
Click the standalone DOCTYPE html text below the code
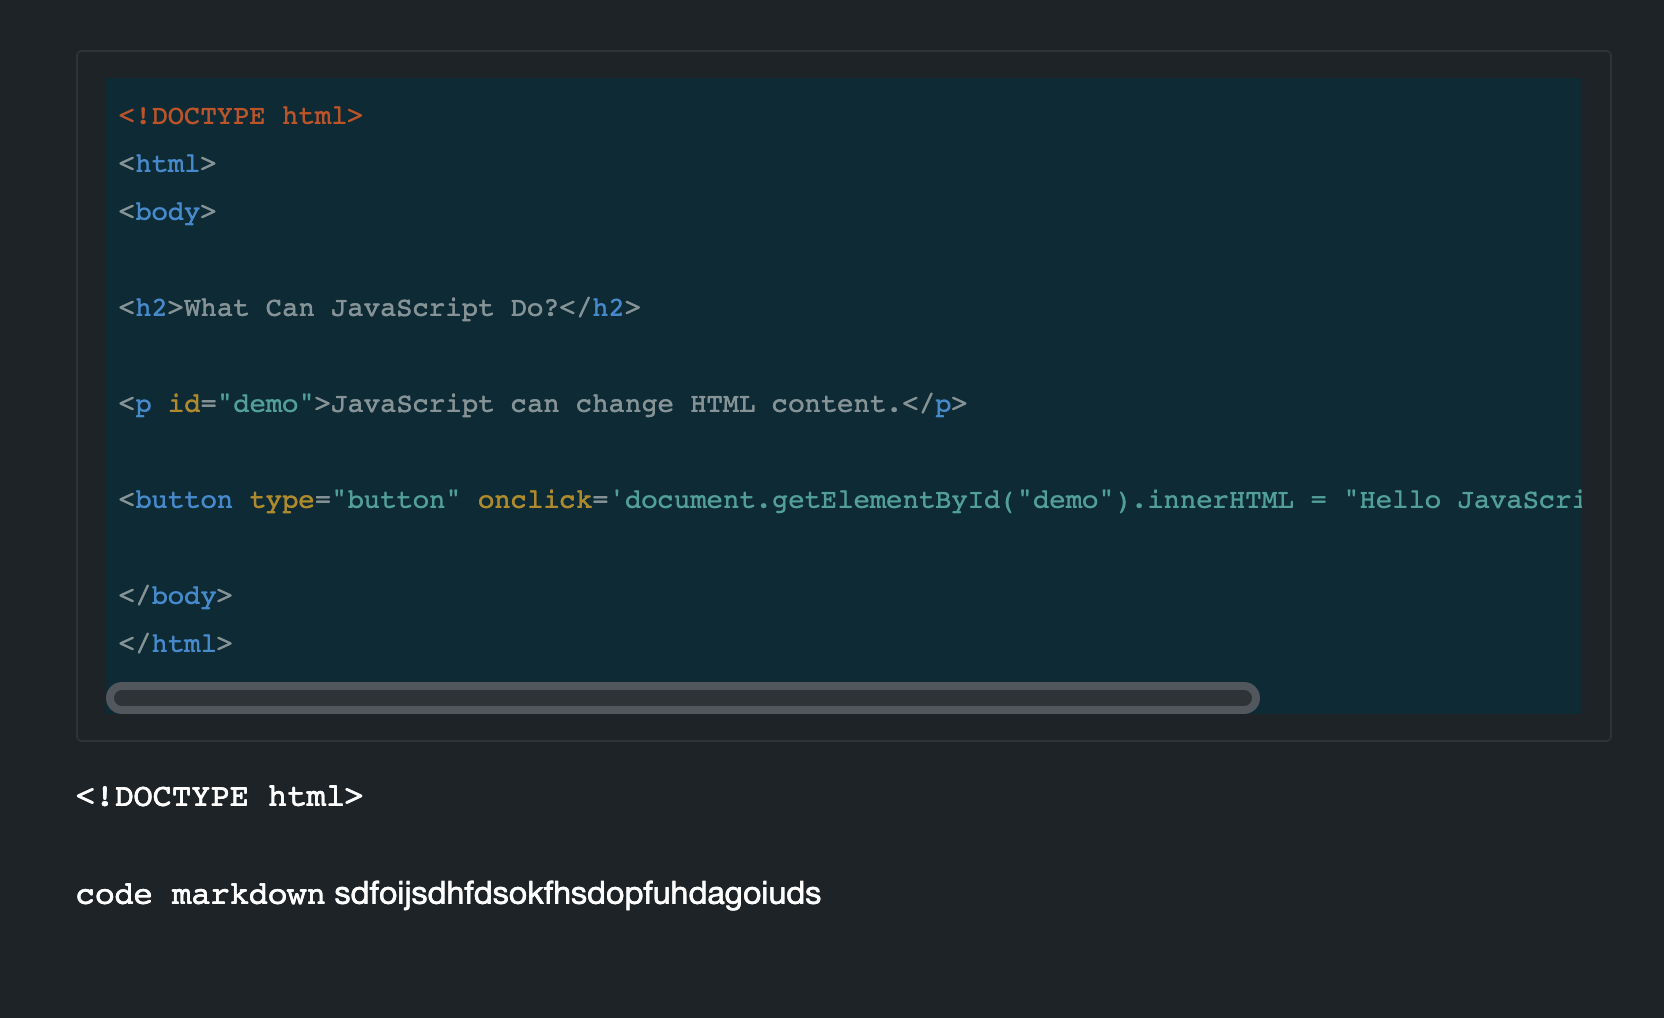coord(219,796)
